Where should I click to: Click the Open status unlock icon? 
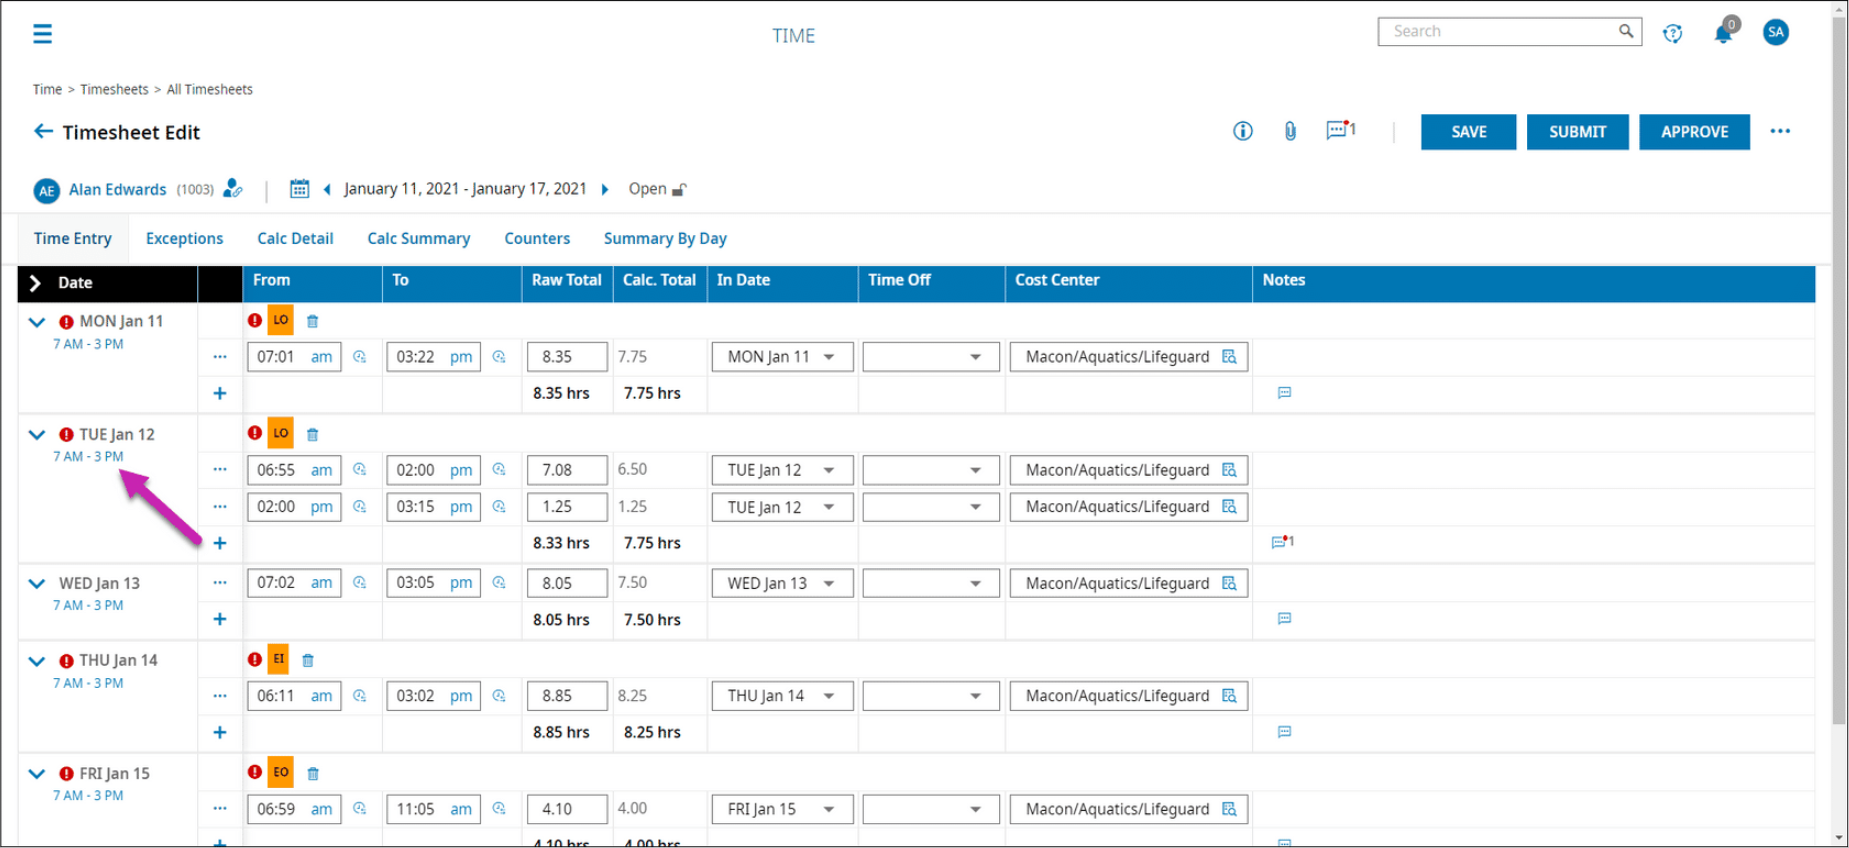(x=679, y=189)
